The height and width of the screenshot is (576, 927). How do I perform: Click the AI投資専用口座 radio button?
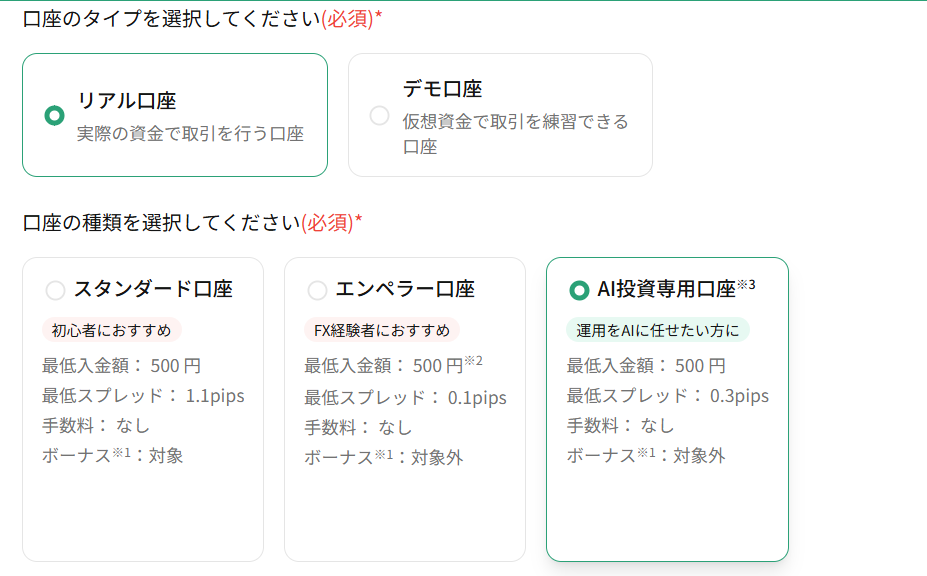point(579,290)
